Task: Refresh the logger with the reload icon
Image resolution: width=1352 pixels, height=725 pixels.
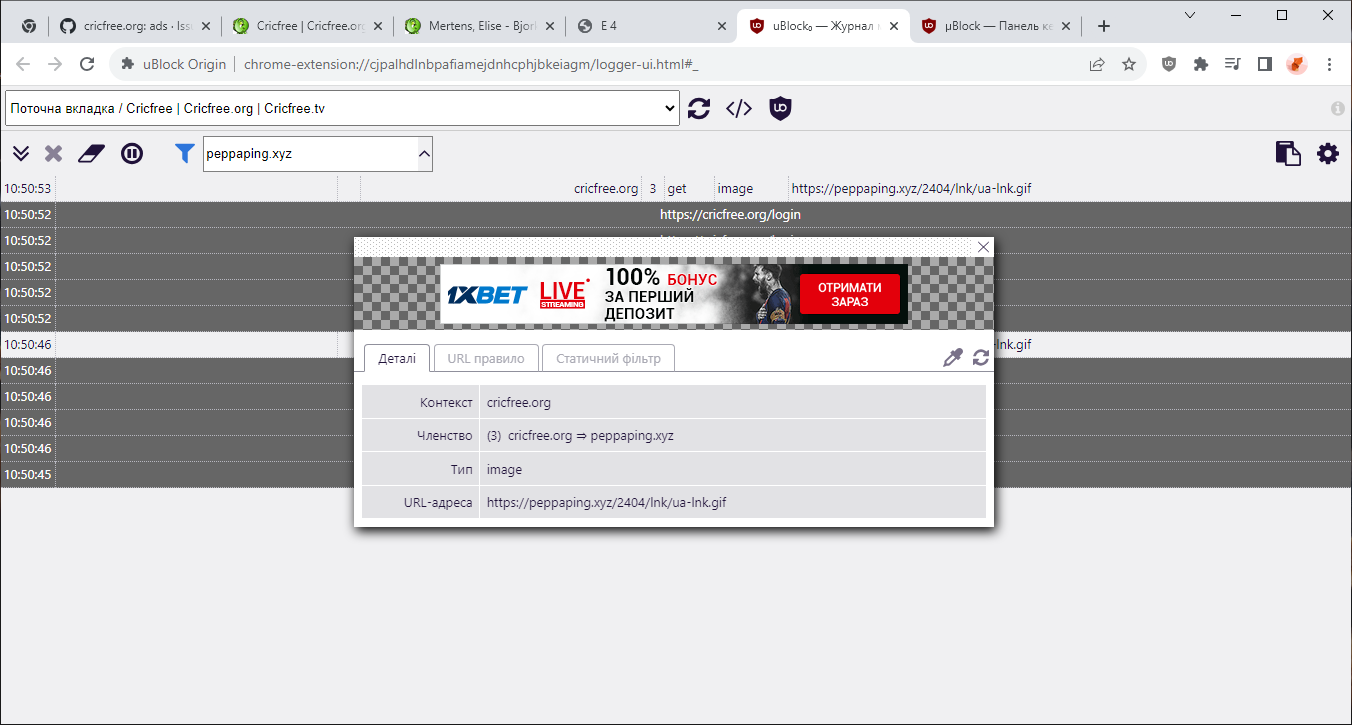Action: [x=698, y=108]
